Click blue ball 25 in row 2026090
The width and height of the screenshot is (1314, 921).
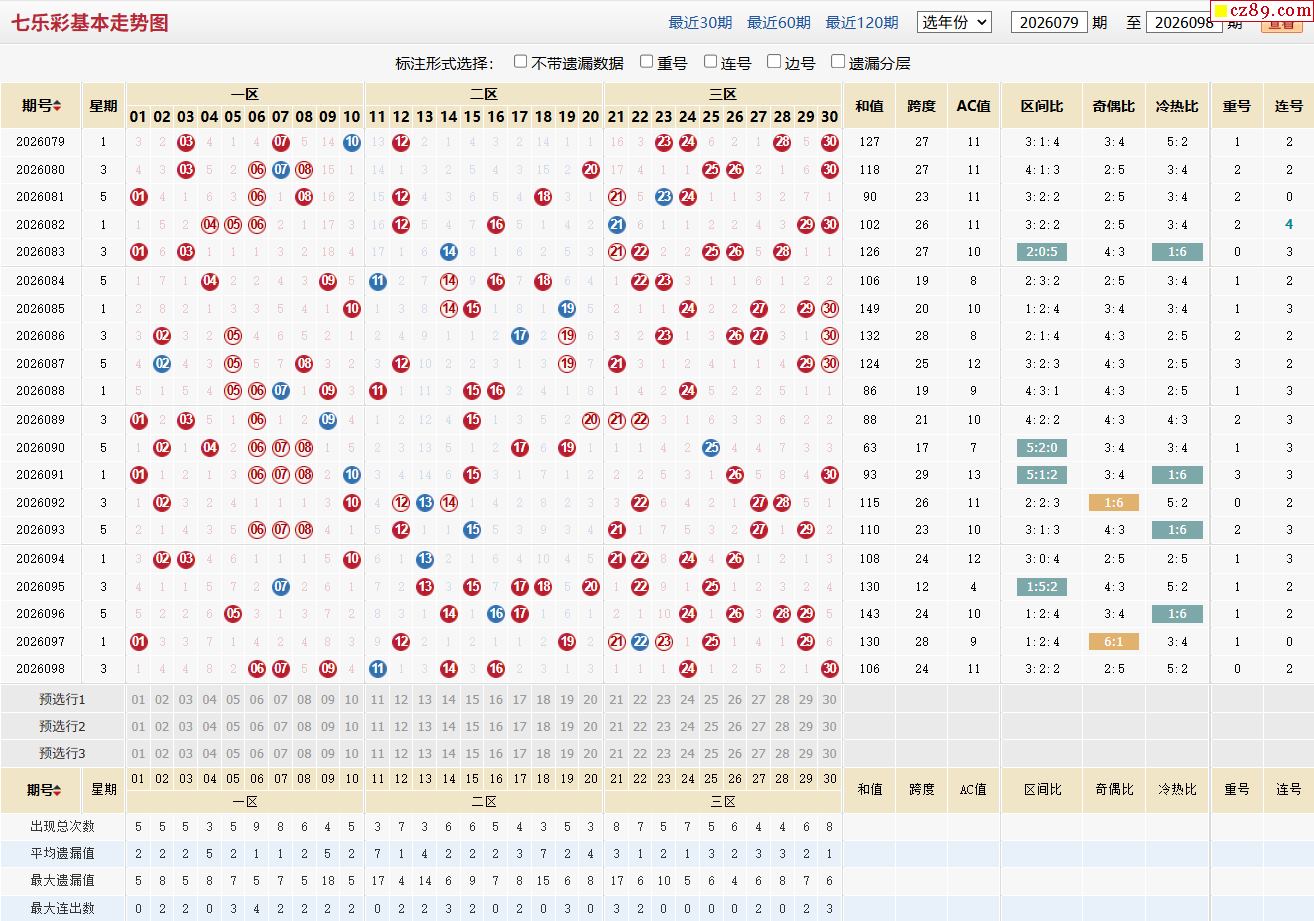pos(711,447)
